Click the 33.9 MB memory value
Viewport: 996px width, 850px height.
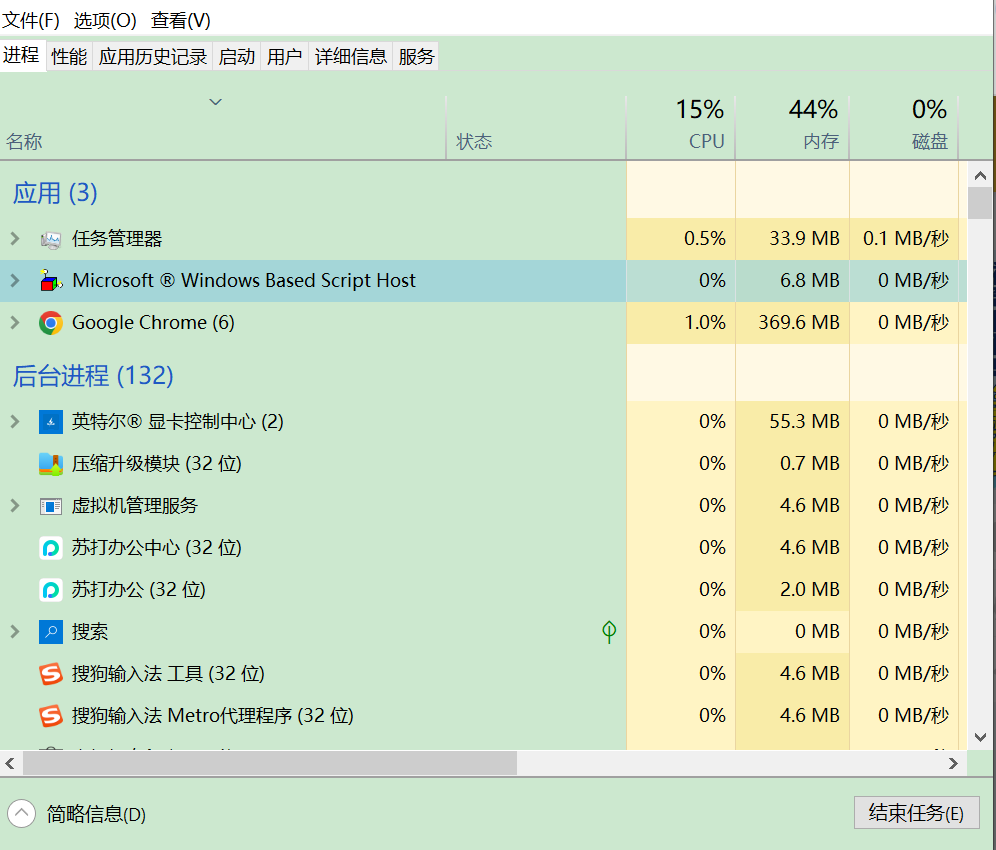click(804, 239)
